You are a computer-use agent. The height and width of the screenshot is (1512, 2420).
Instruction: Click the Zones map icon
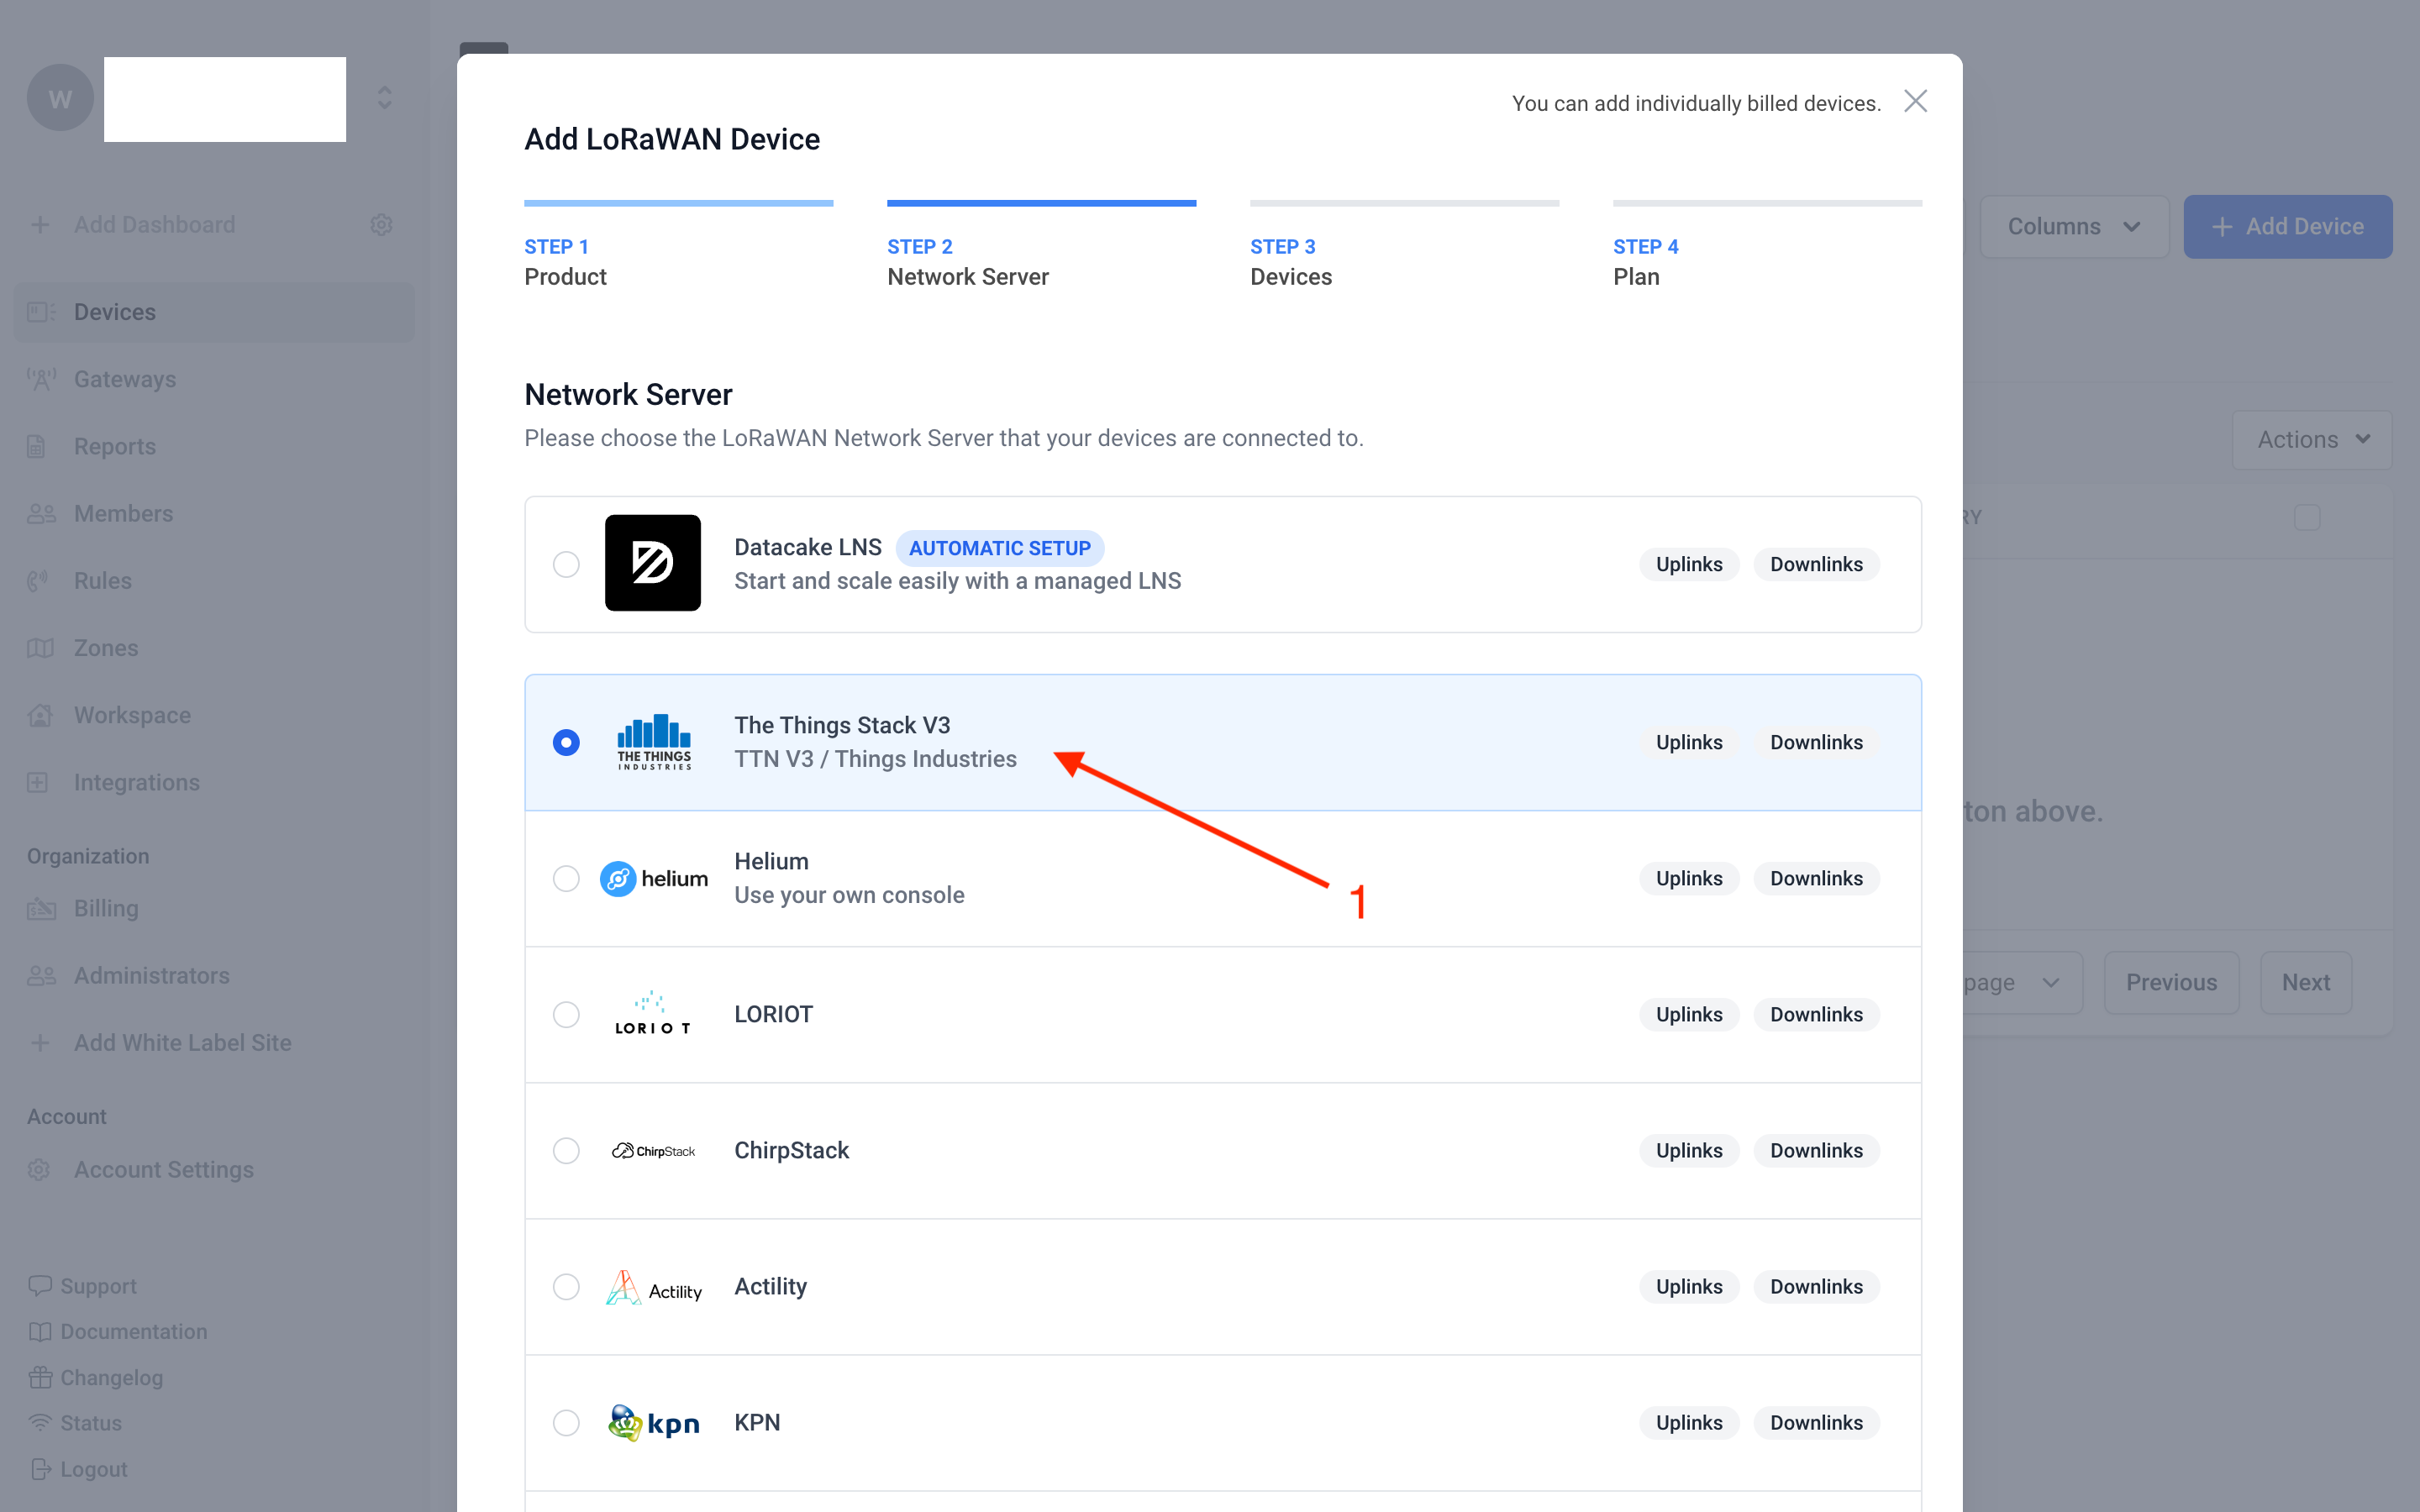tap(40, 647)
